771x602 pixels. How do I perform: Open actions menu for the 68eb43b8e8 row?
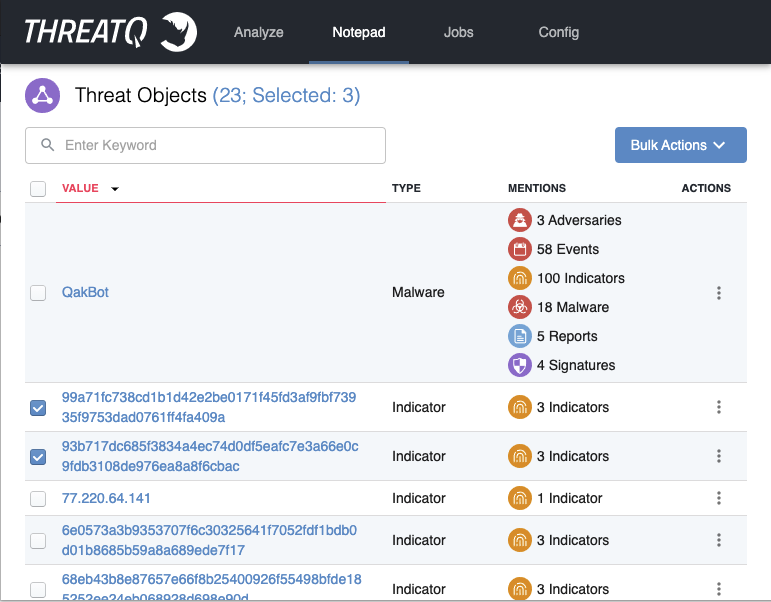(719, 589)
